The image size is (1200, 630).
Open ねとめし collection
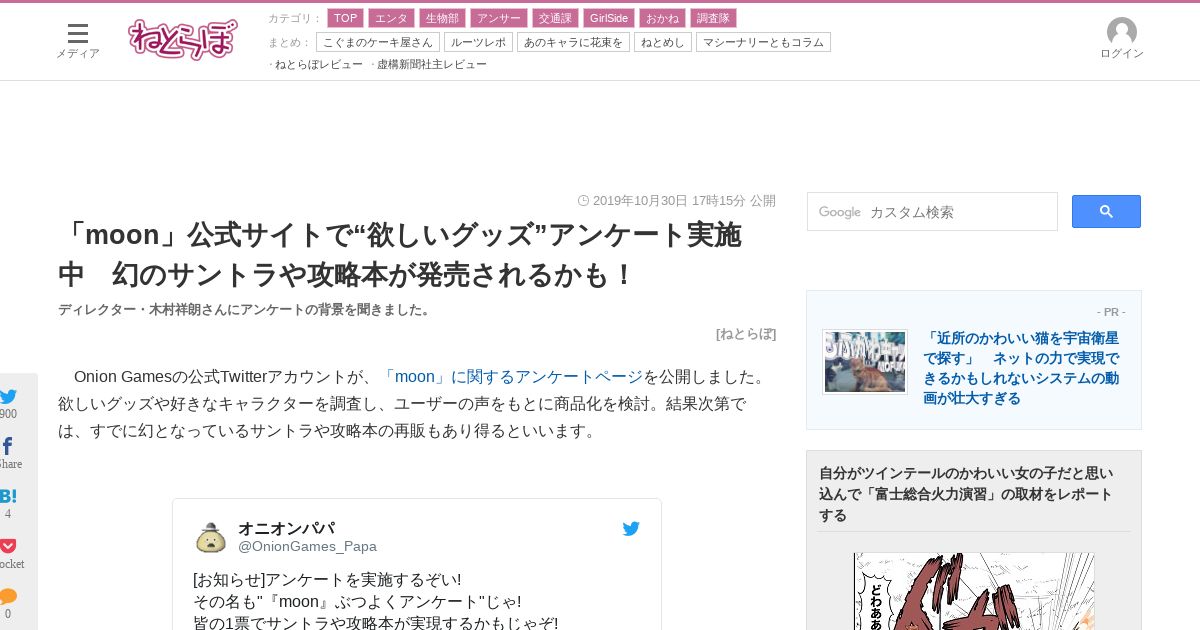point(663,42)
